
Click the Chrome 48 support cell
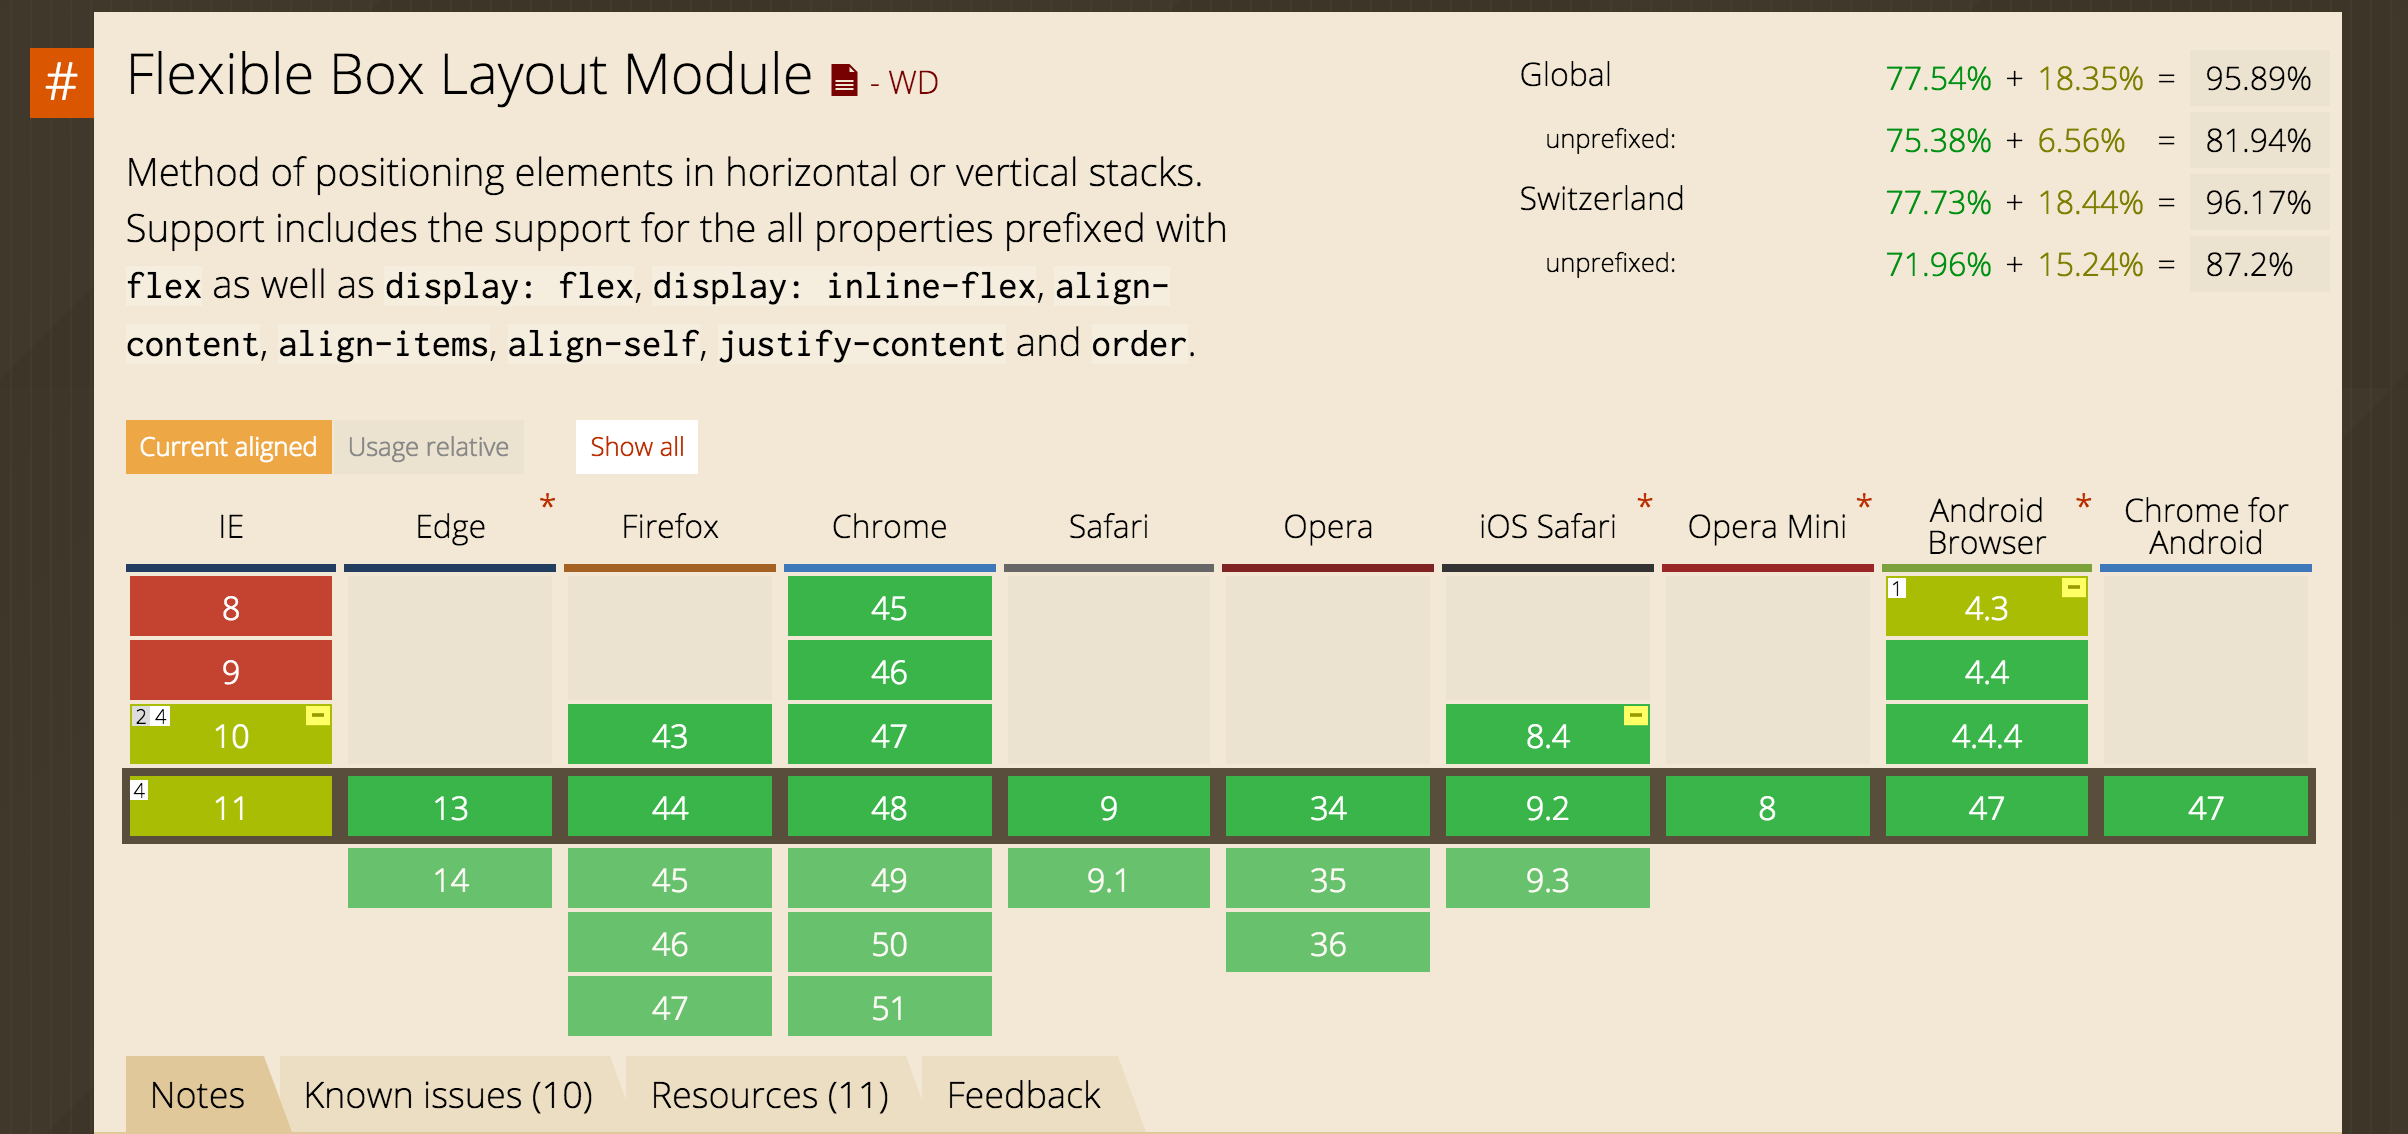pyautogui.click(x=889, y=807)
